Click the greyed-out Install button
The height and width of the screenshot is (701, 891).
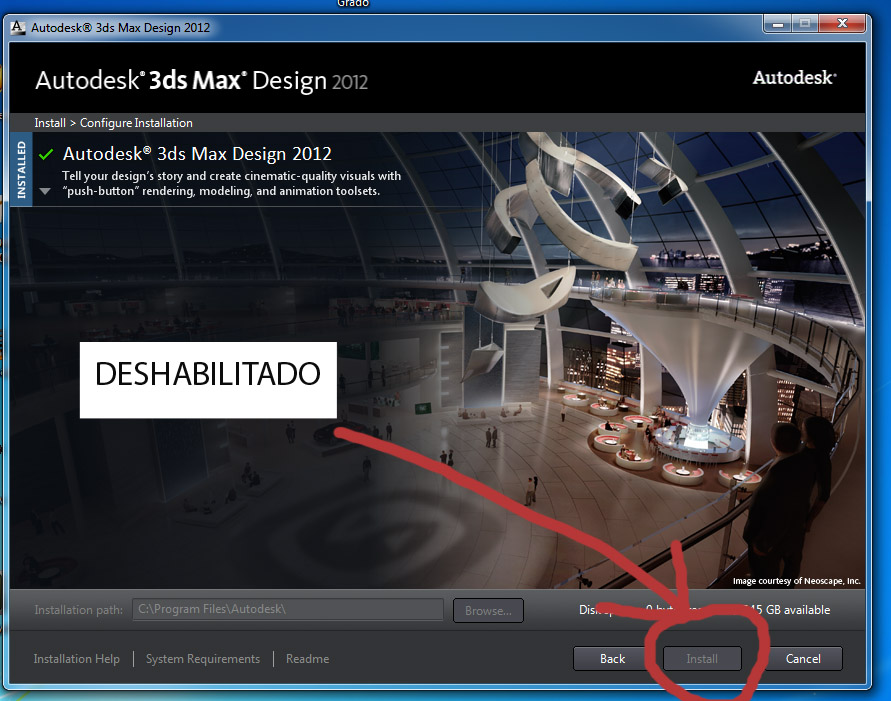pos(702,658)
